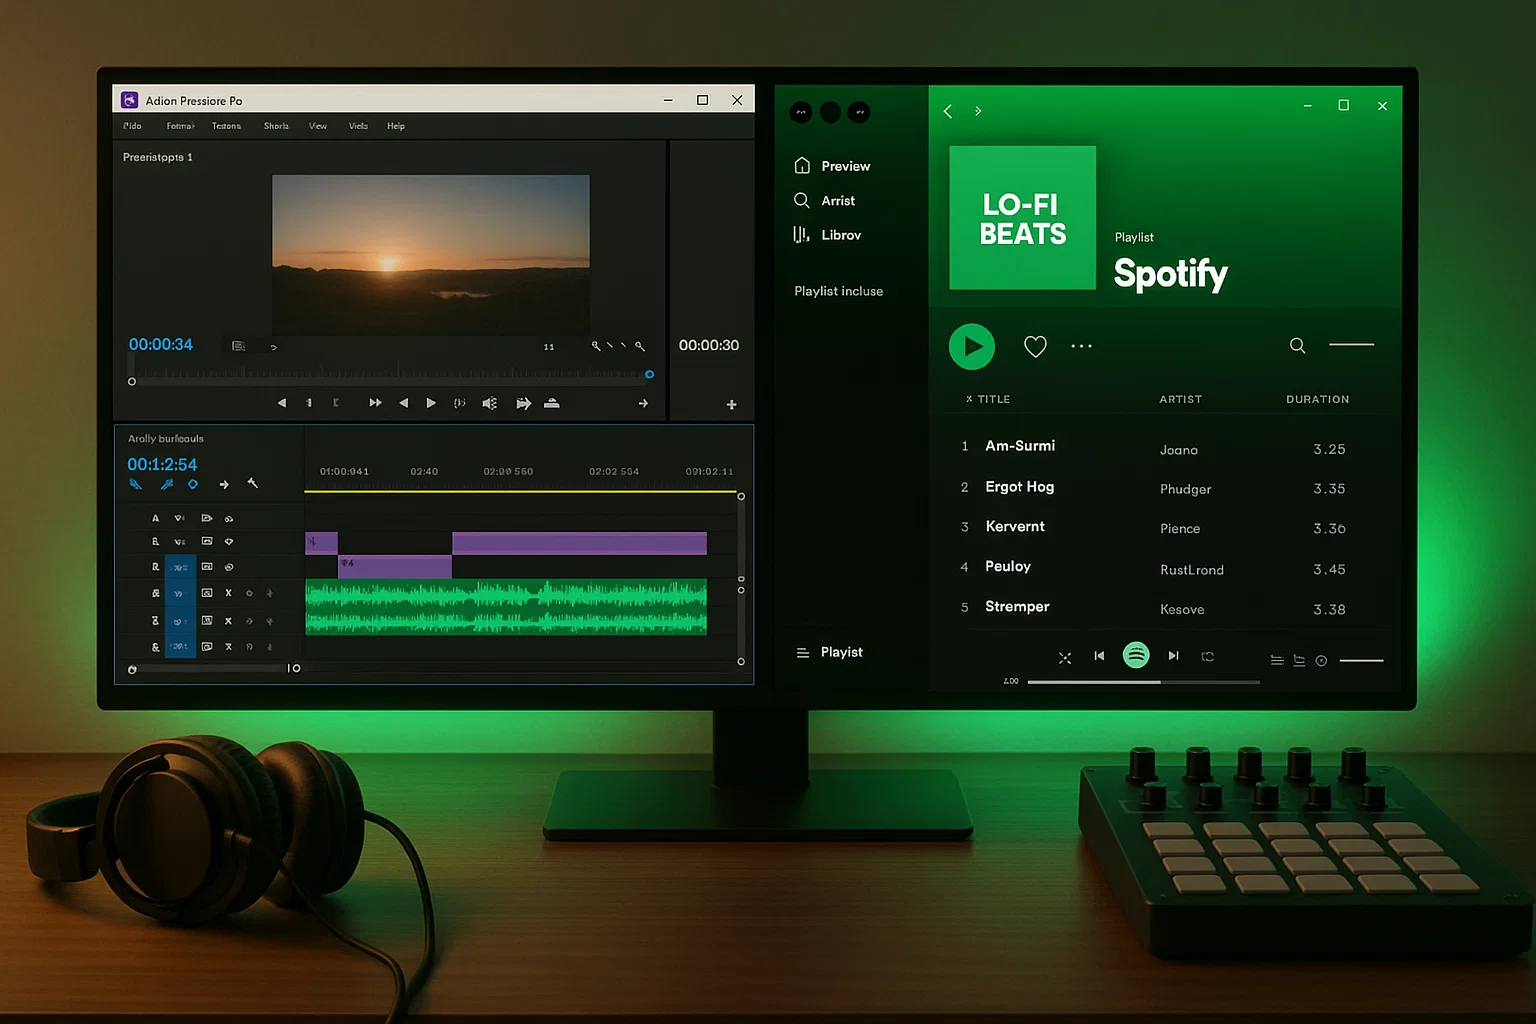This screenshot has height=1024, width=1536.
Task: Click the plus button below 00:00:30 timecode
Action: pyautogui.click(x=731, y=405)
